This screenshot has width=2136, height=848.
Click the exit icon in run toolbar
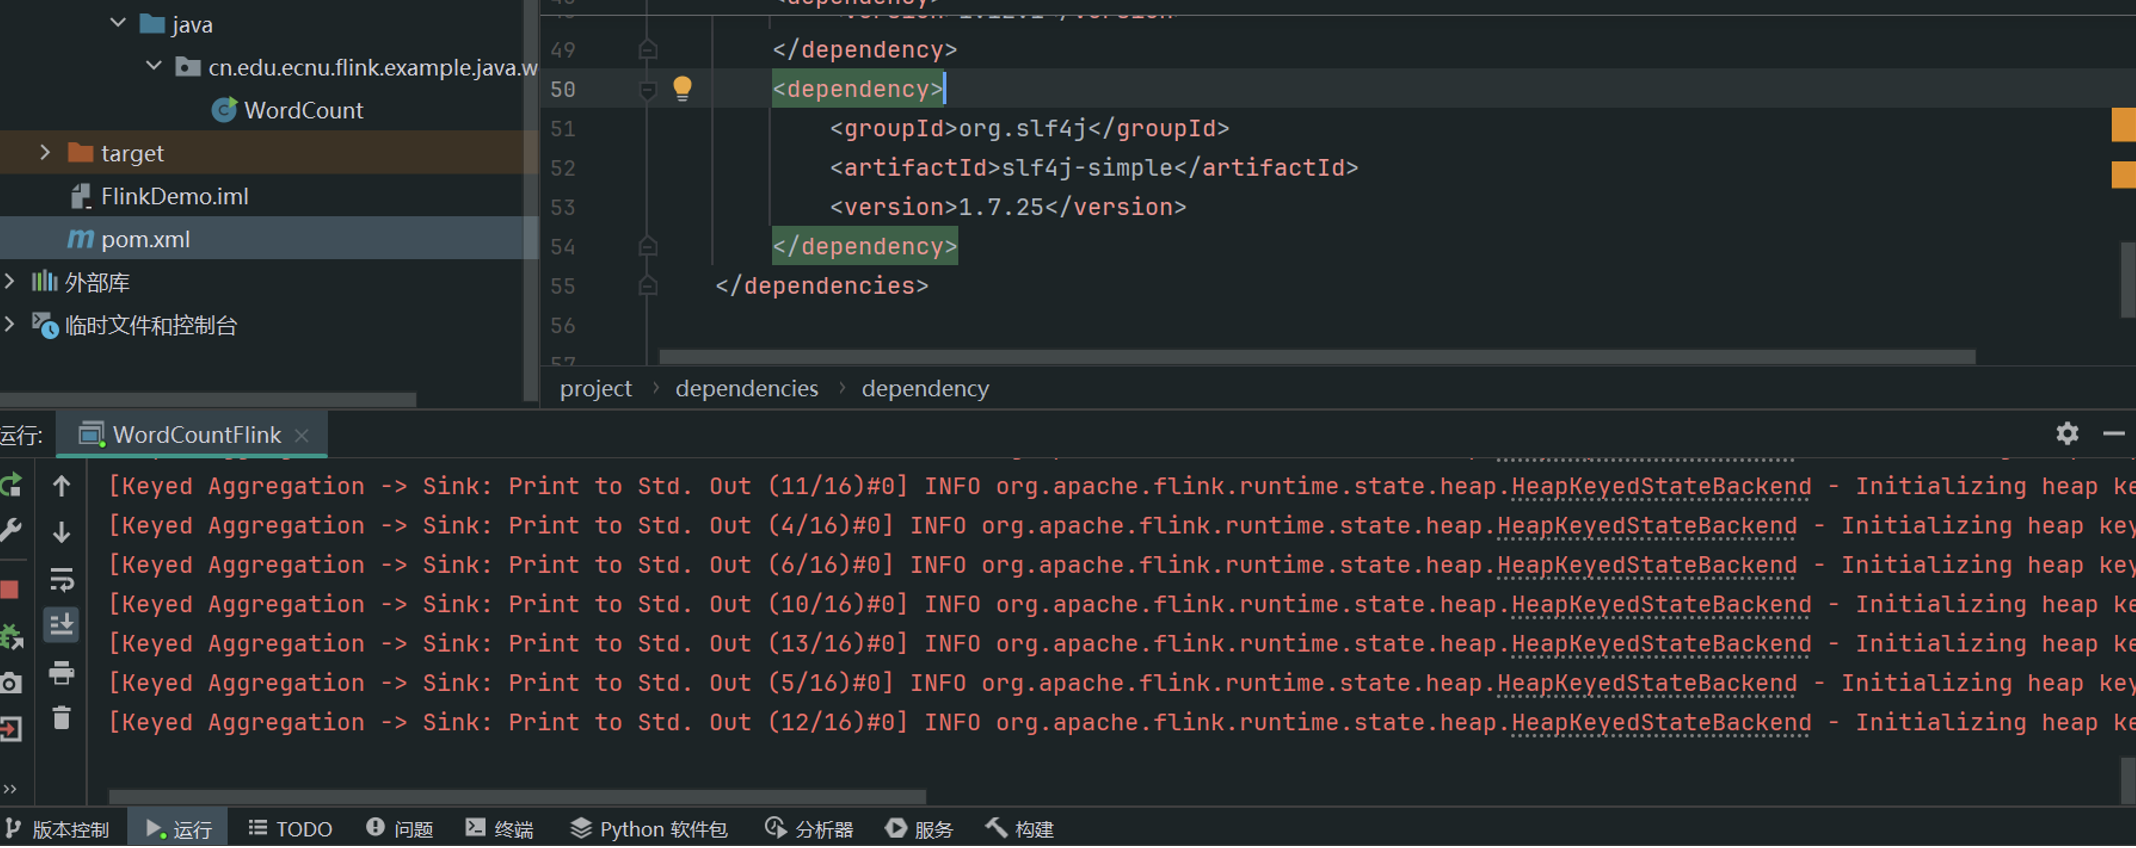coord(11,729)
